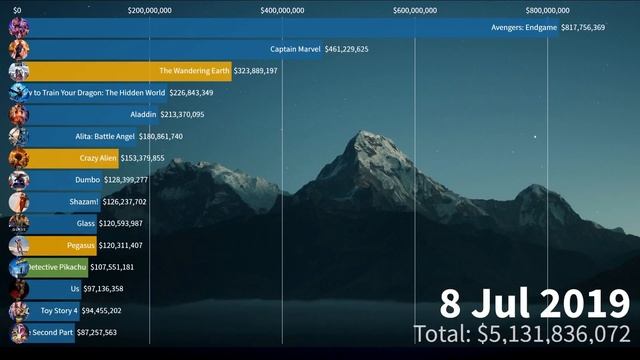Click the Pegasus poster icon
Screen dimensions: 640x360
[19, 245]
